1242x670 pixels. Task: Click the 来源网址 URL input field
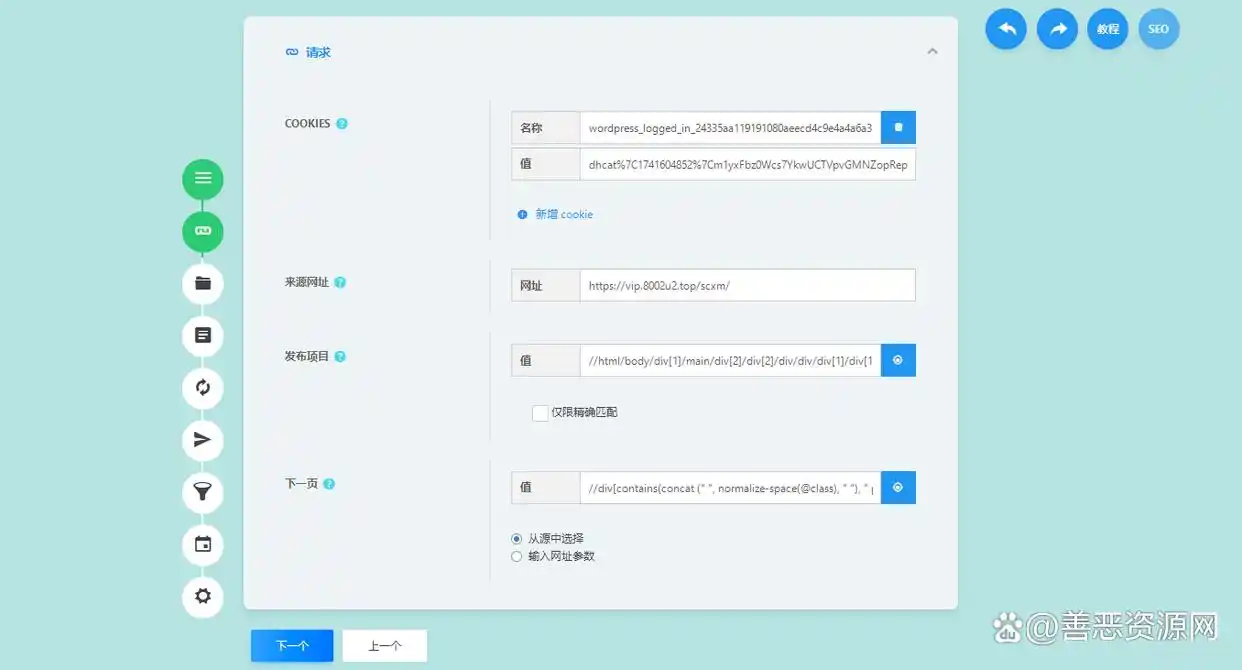pyautogui.click(x=746, y=286)
